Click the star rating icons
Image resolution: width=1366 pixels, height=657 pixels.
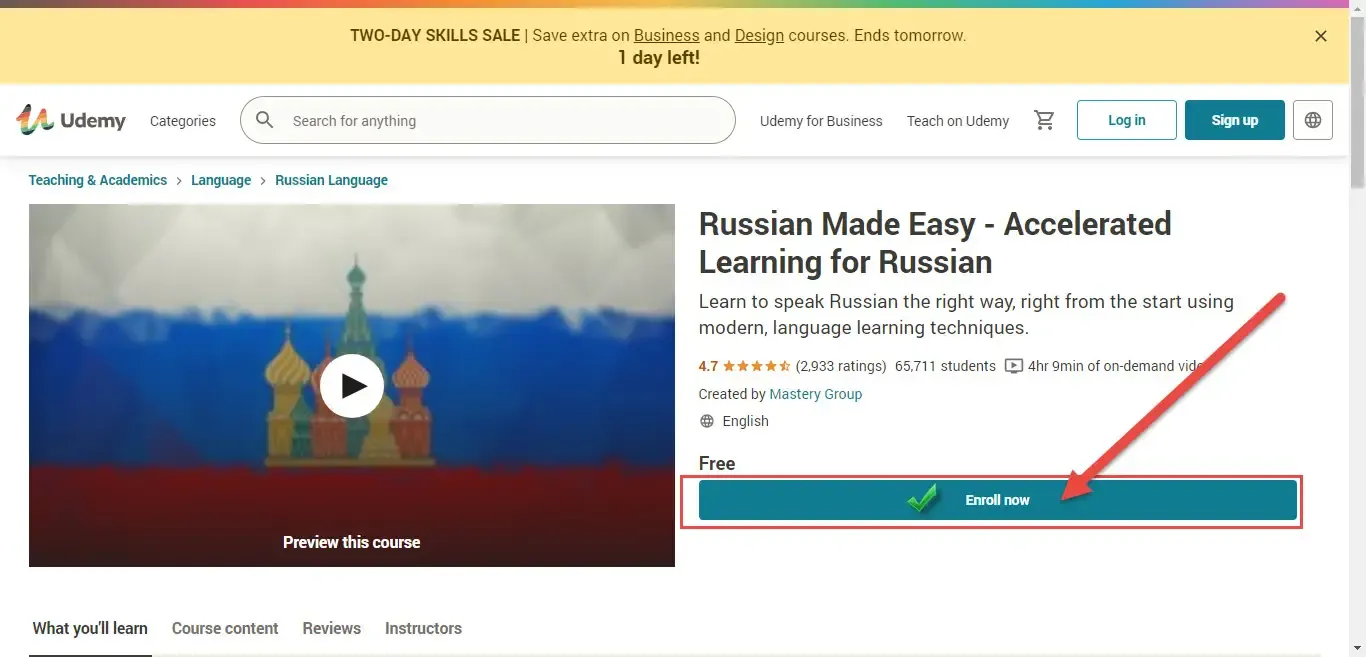click(757, 366)
